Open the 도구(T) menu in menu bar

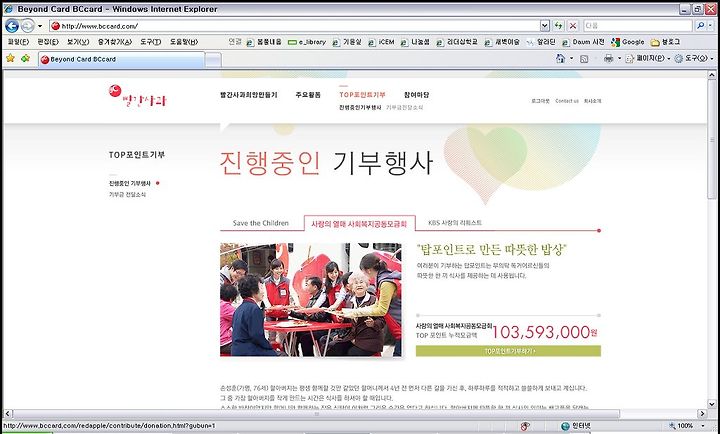point(151,42)
